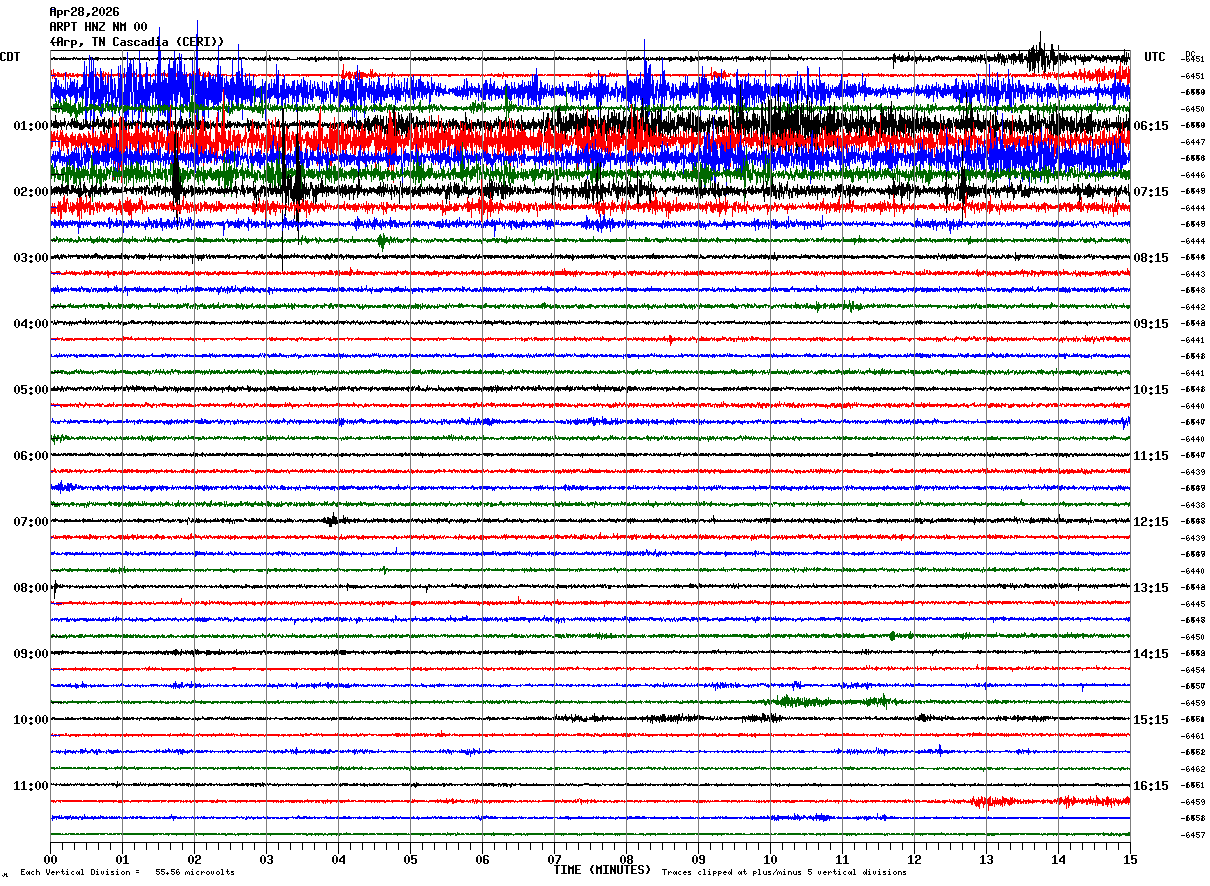Click the "15:15" UTC time label
The width and height of the screenshot is (1210, 886).
(x=1151, y=720)
